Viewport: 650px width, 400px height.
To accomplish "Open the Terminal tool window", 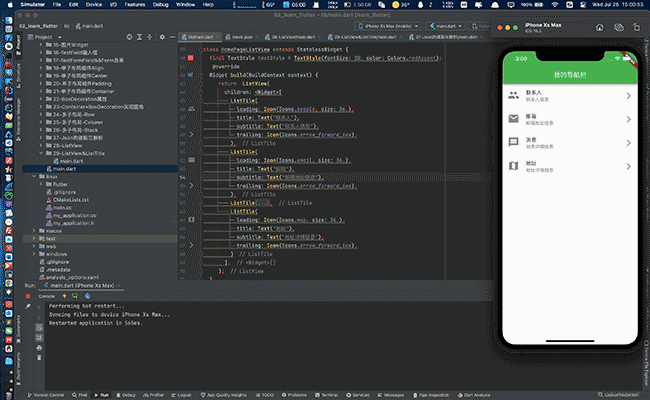I will [326, 395].
